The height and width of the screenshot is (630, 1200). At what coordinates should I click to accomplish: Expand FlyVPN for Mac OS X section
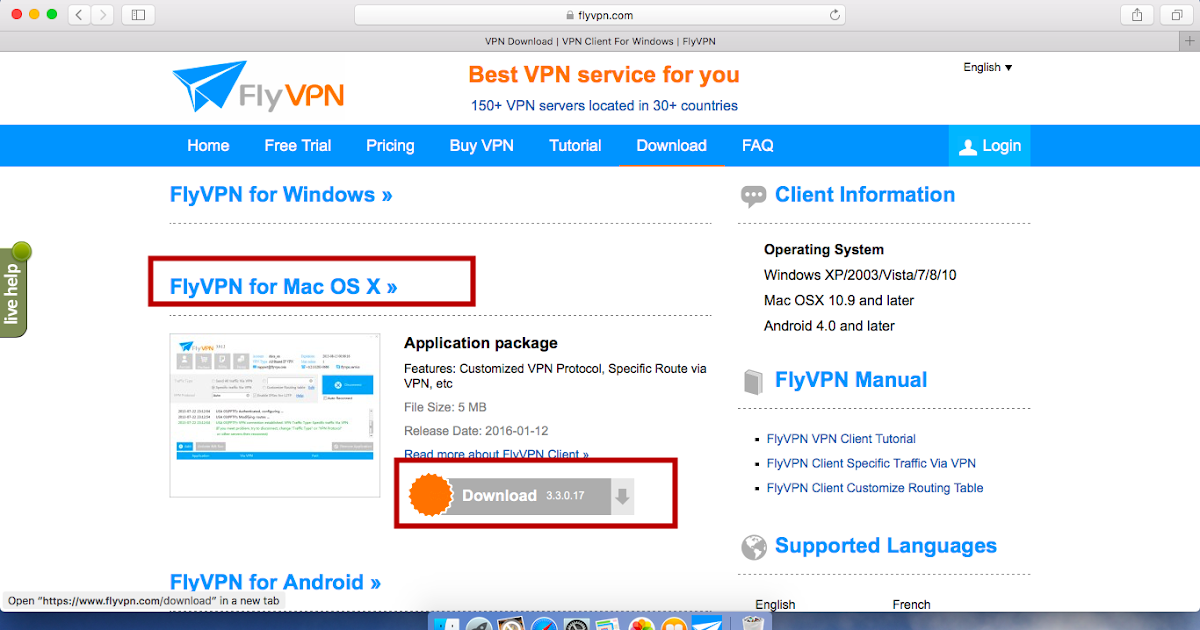[284, 286]
